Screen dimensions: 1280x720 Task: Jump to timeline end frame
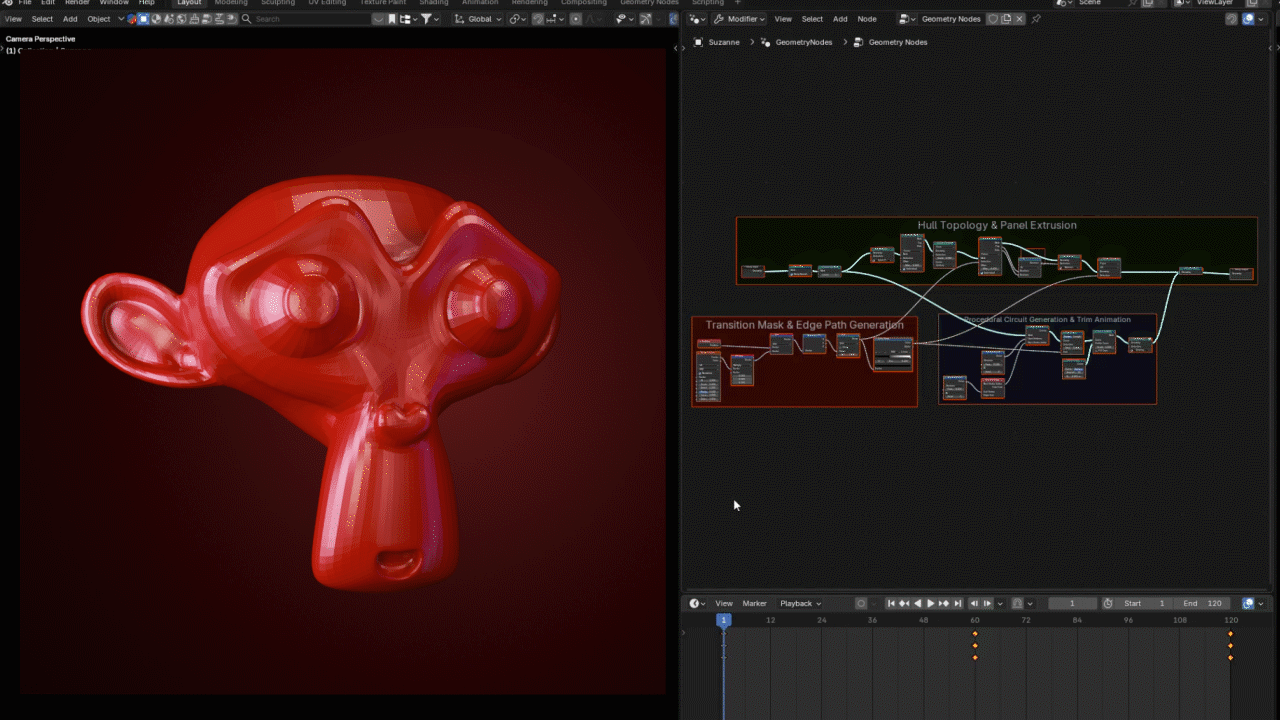click(x=957, y=604)
